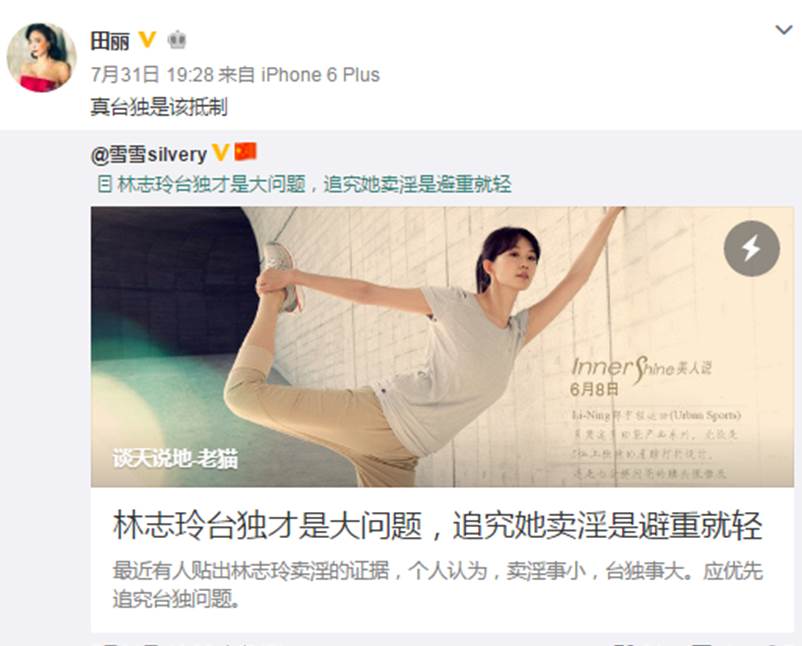Screen dimensions: 802x646
Task: Click the verified badge beside 雪雪silvery
Action: (x=220, y=152)
